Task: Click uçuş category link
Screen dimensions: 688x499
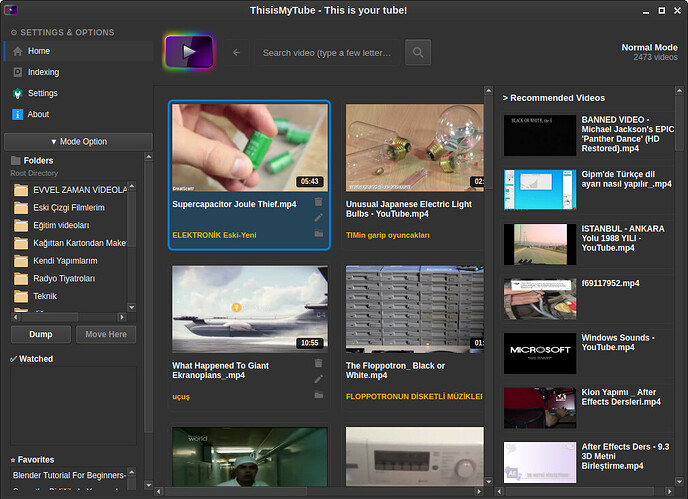Action: (x=181, y=397)
